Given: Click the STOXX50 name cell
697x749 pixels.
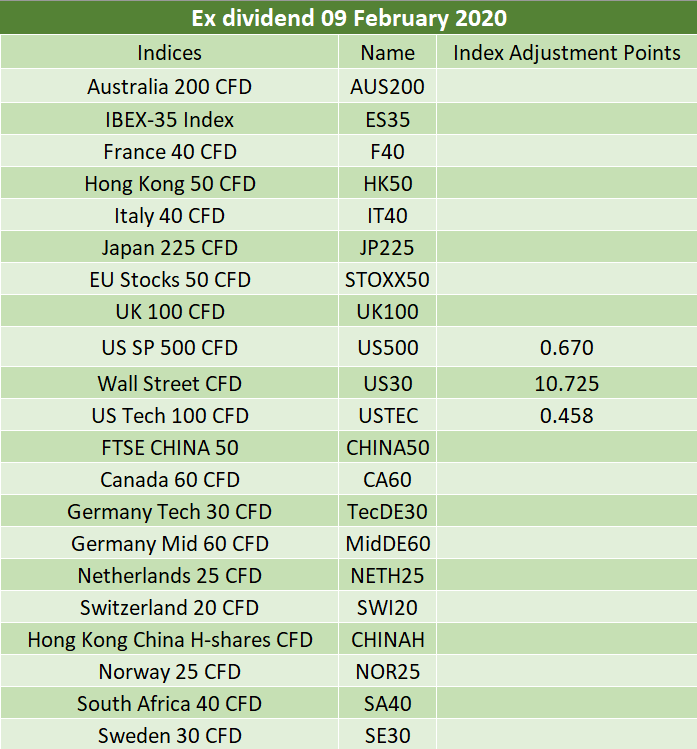Looking at the screenshot, I should 387,280.
